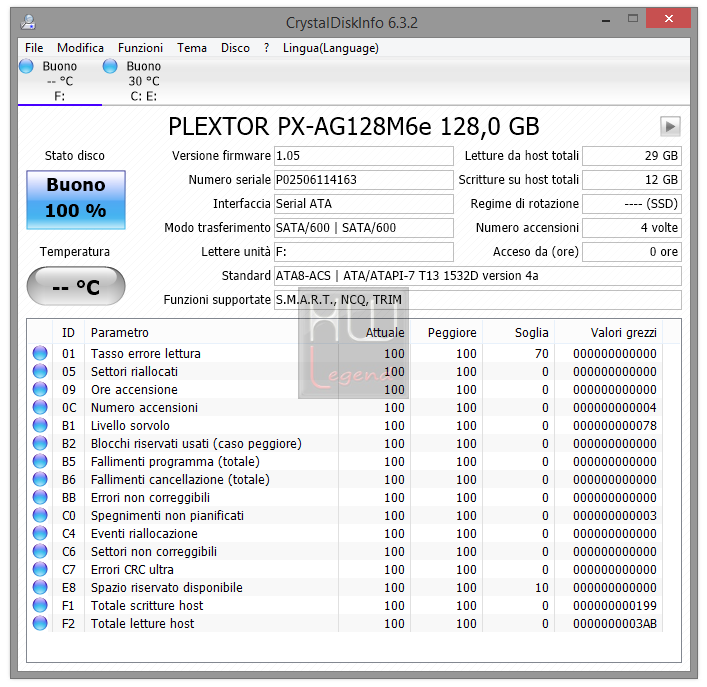This screenshot has width=707, height=687.
Task: Open the Modifica menu
Action: (80, 48)
